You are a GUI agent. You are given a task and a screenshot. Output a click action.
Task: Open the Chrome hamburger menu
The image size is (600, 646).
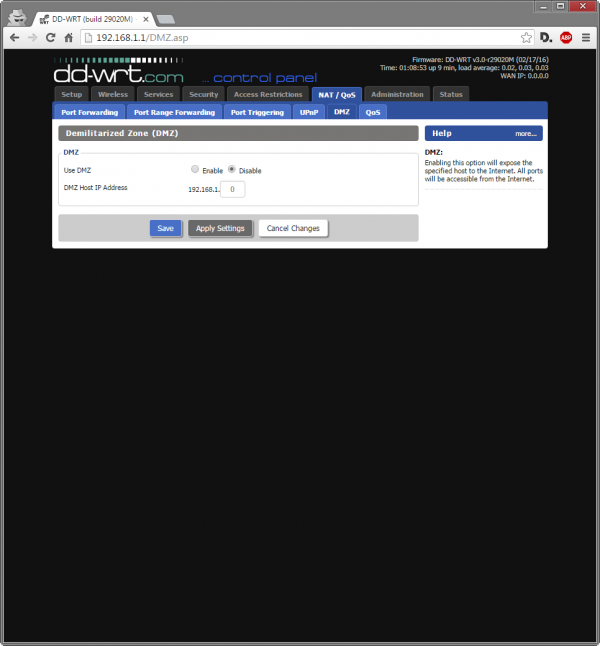(586, 37)
